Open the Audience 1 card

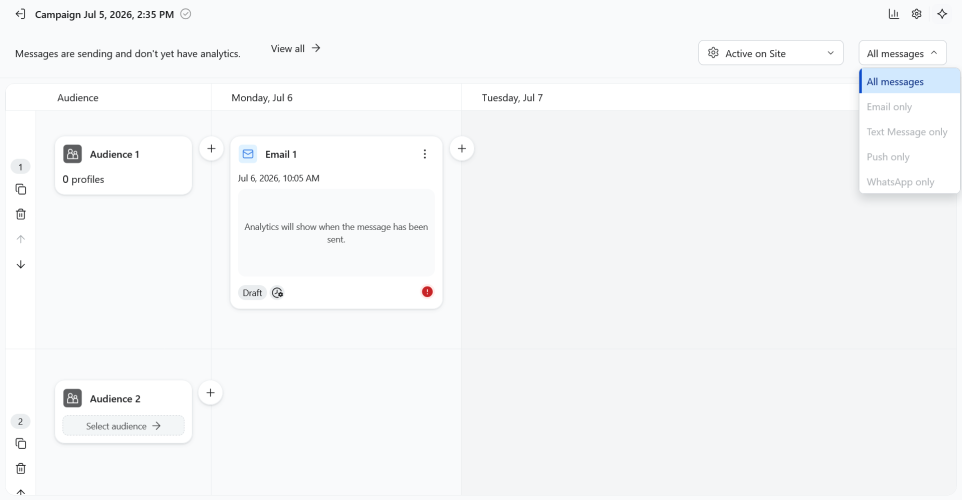coord(123,166)
